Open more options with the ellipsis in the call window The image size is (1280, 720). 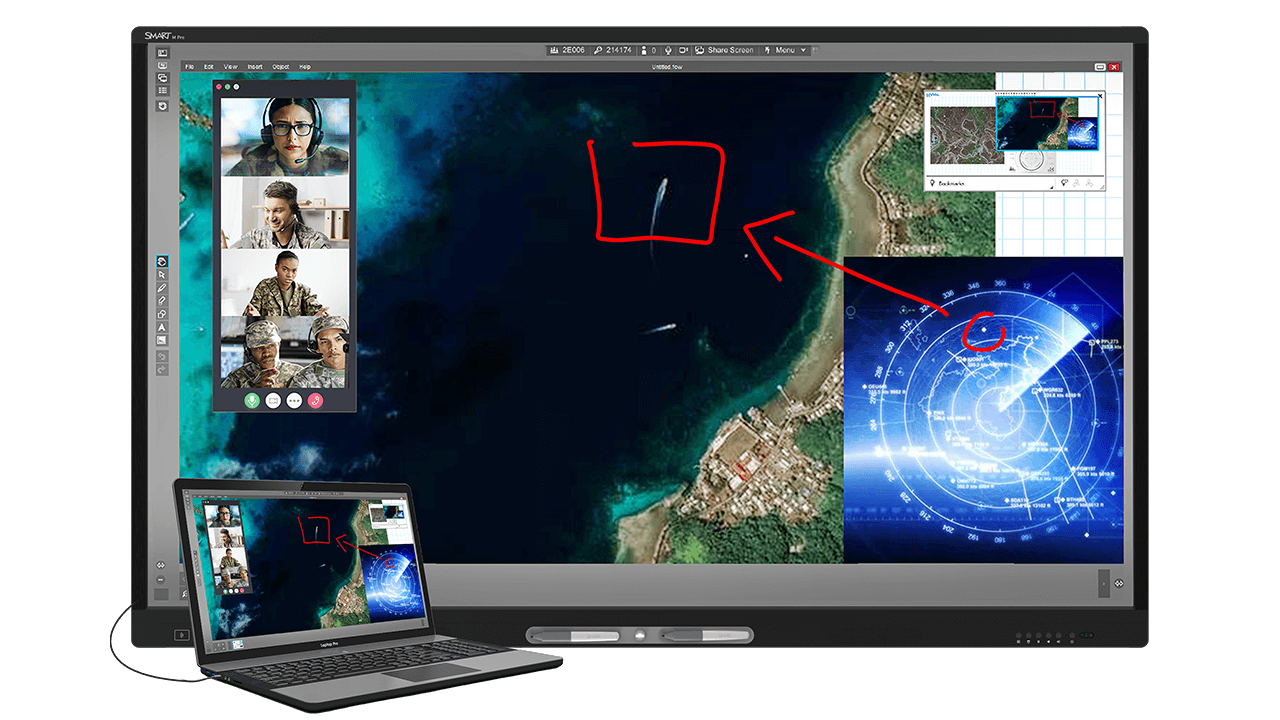[294, 400]
